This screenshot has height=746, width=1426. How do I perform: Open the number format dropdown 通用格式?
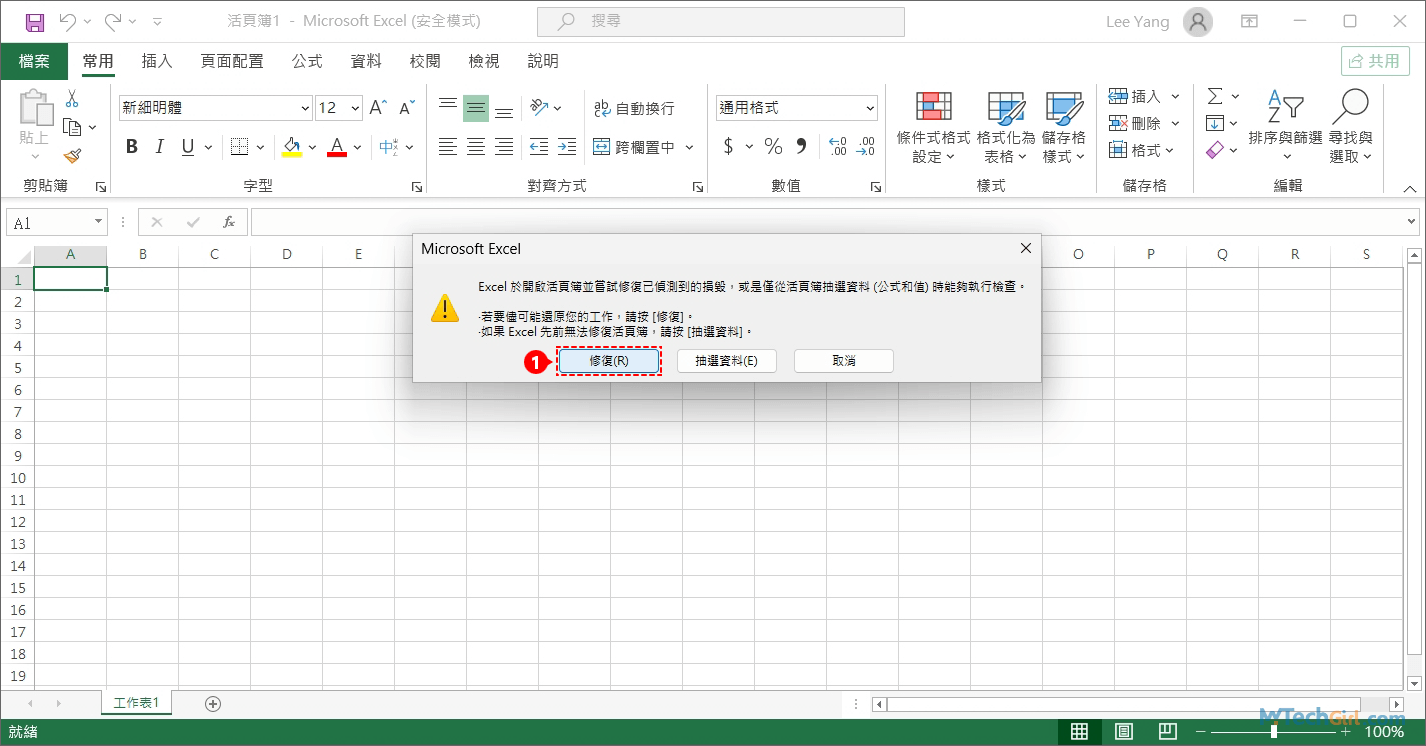870,108
